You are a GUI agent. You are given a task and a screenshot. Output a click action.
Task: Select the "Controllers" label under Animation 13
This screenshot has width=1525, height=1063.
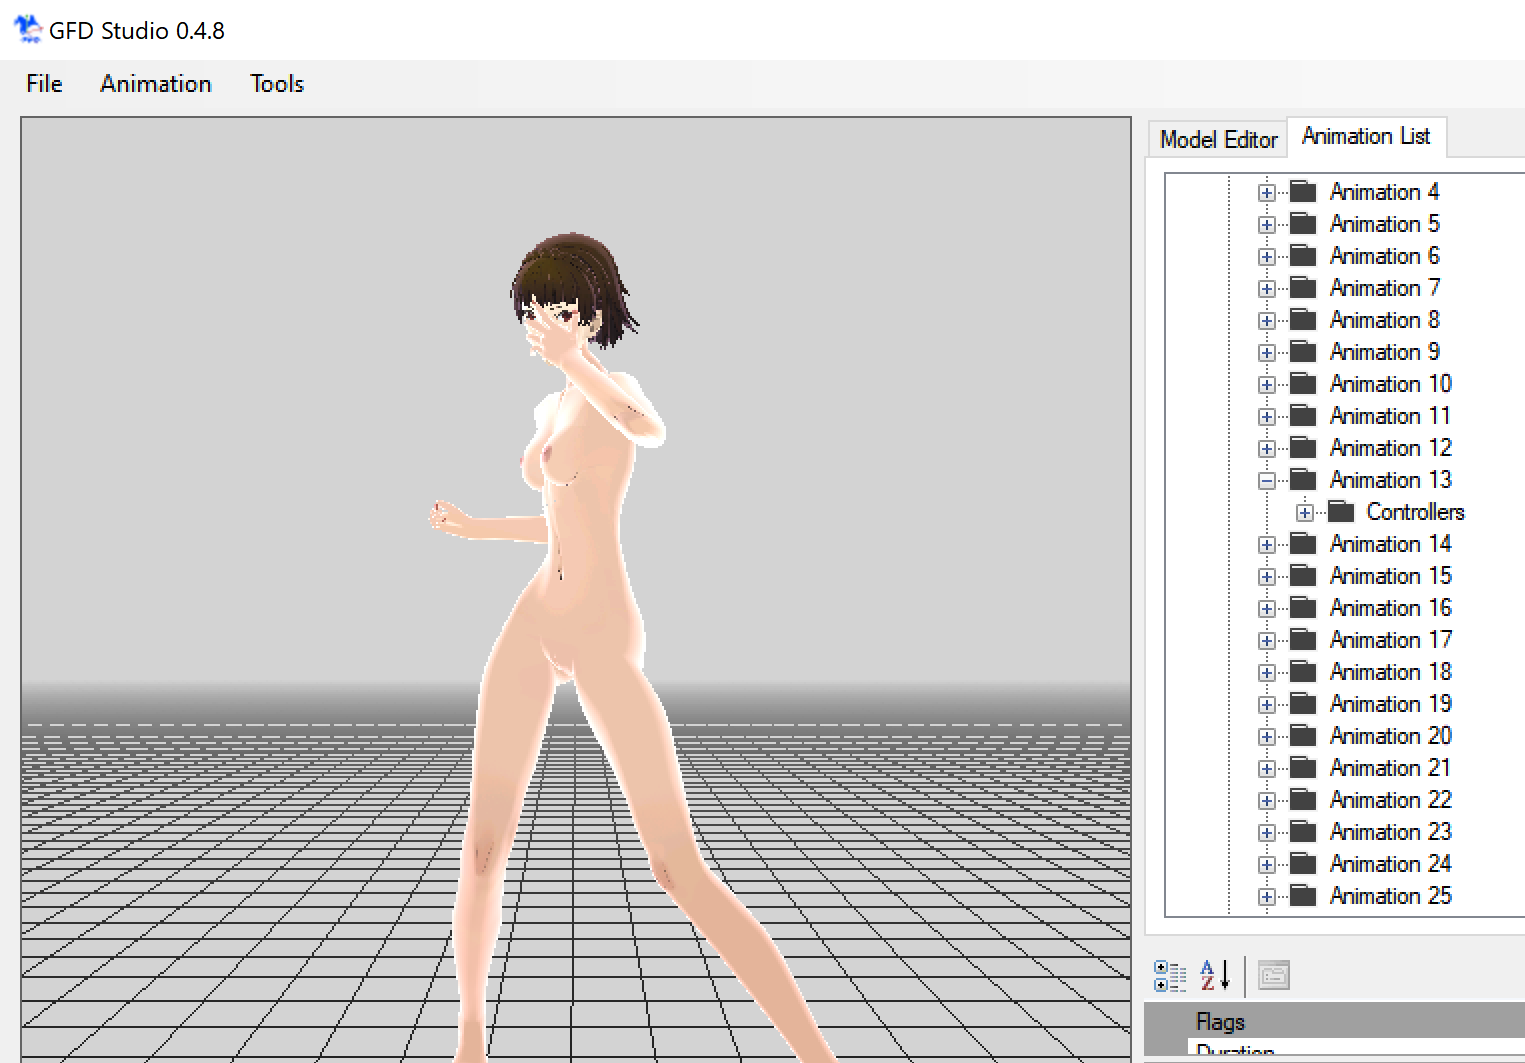click(x=1415, y=512)
